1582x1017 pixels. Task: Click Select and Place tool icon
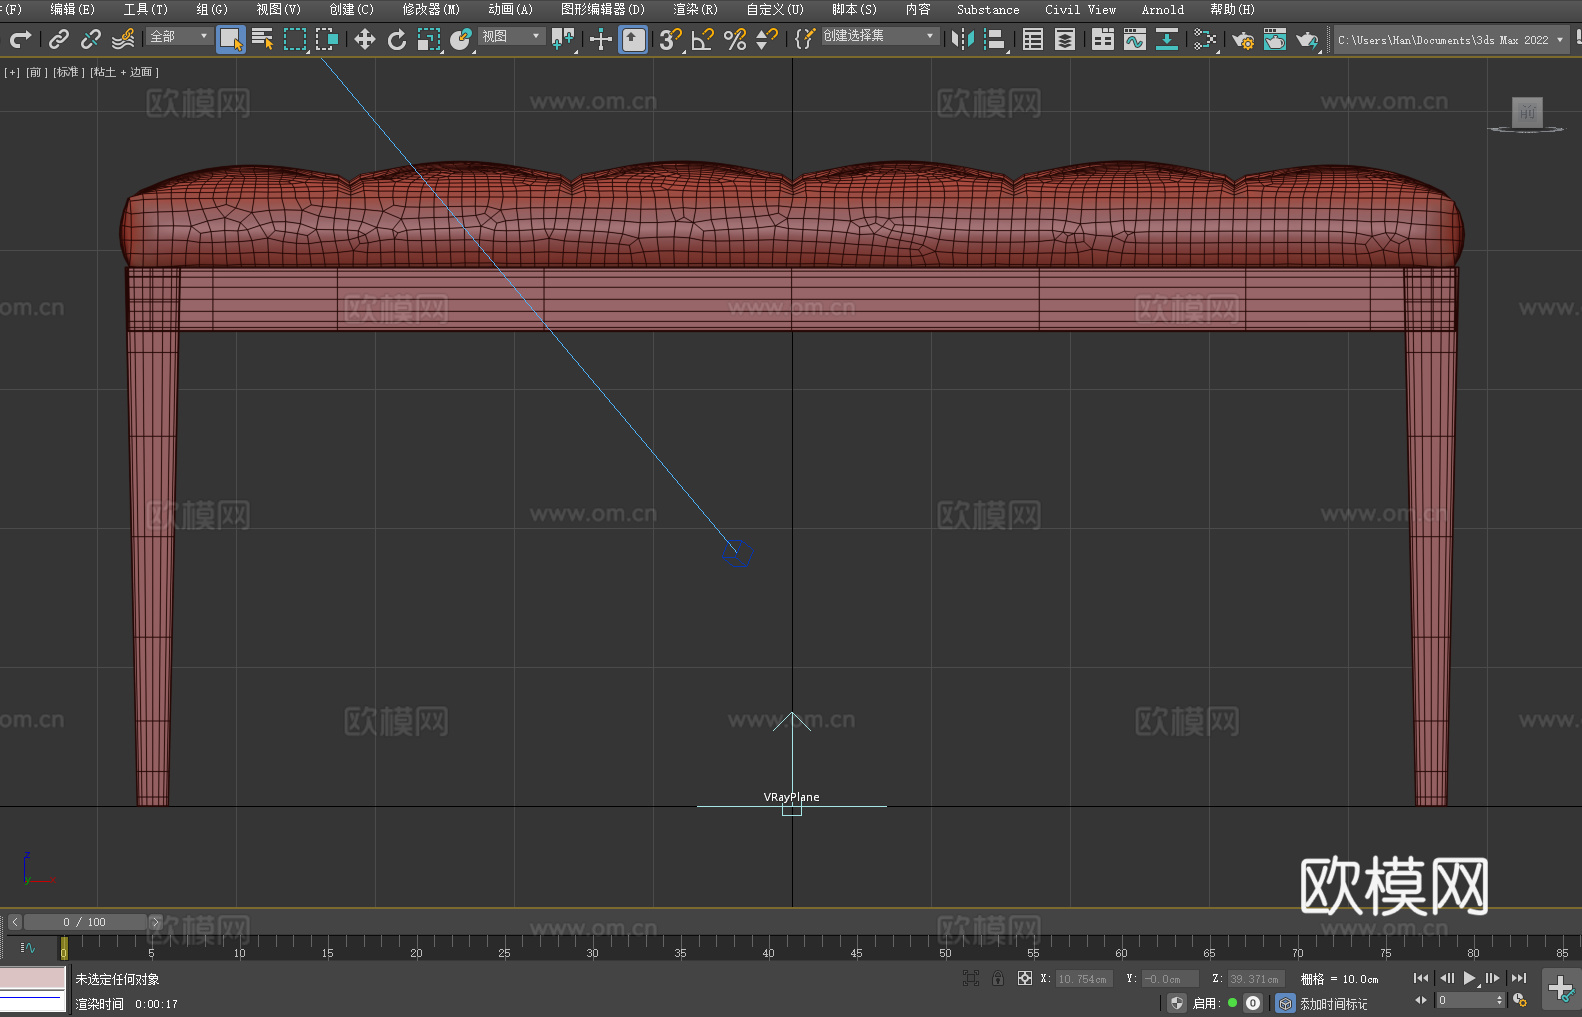[x=461, y=39]
